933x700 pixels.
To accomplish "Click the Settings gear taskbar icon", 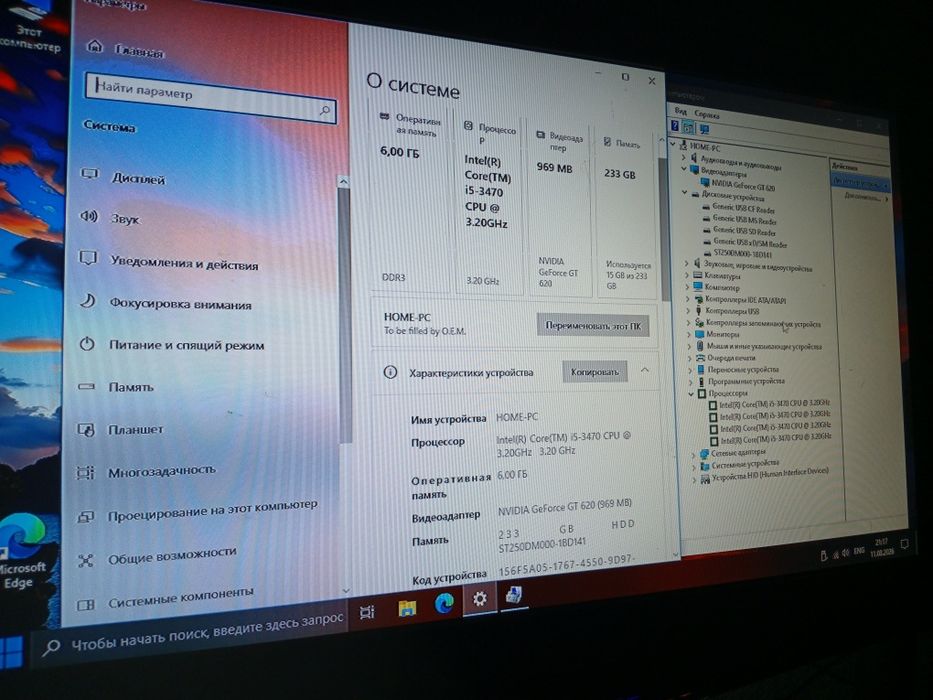I will click(480, 598).
